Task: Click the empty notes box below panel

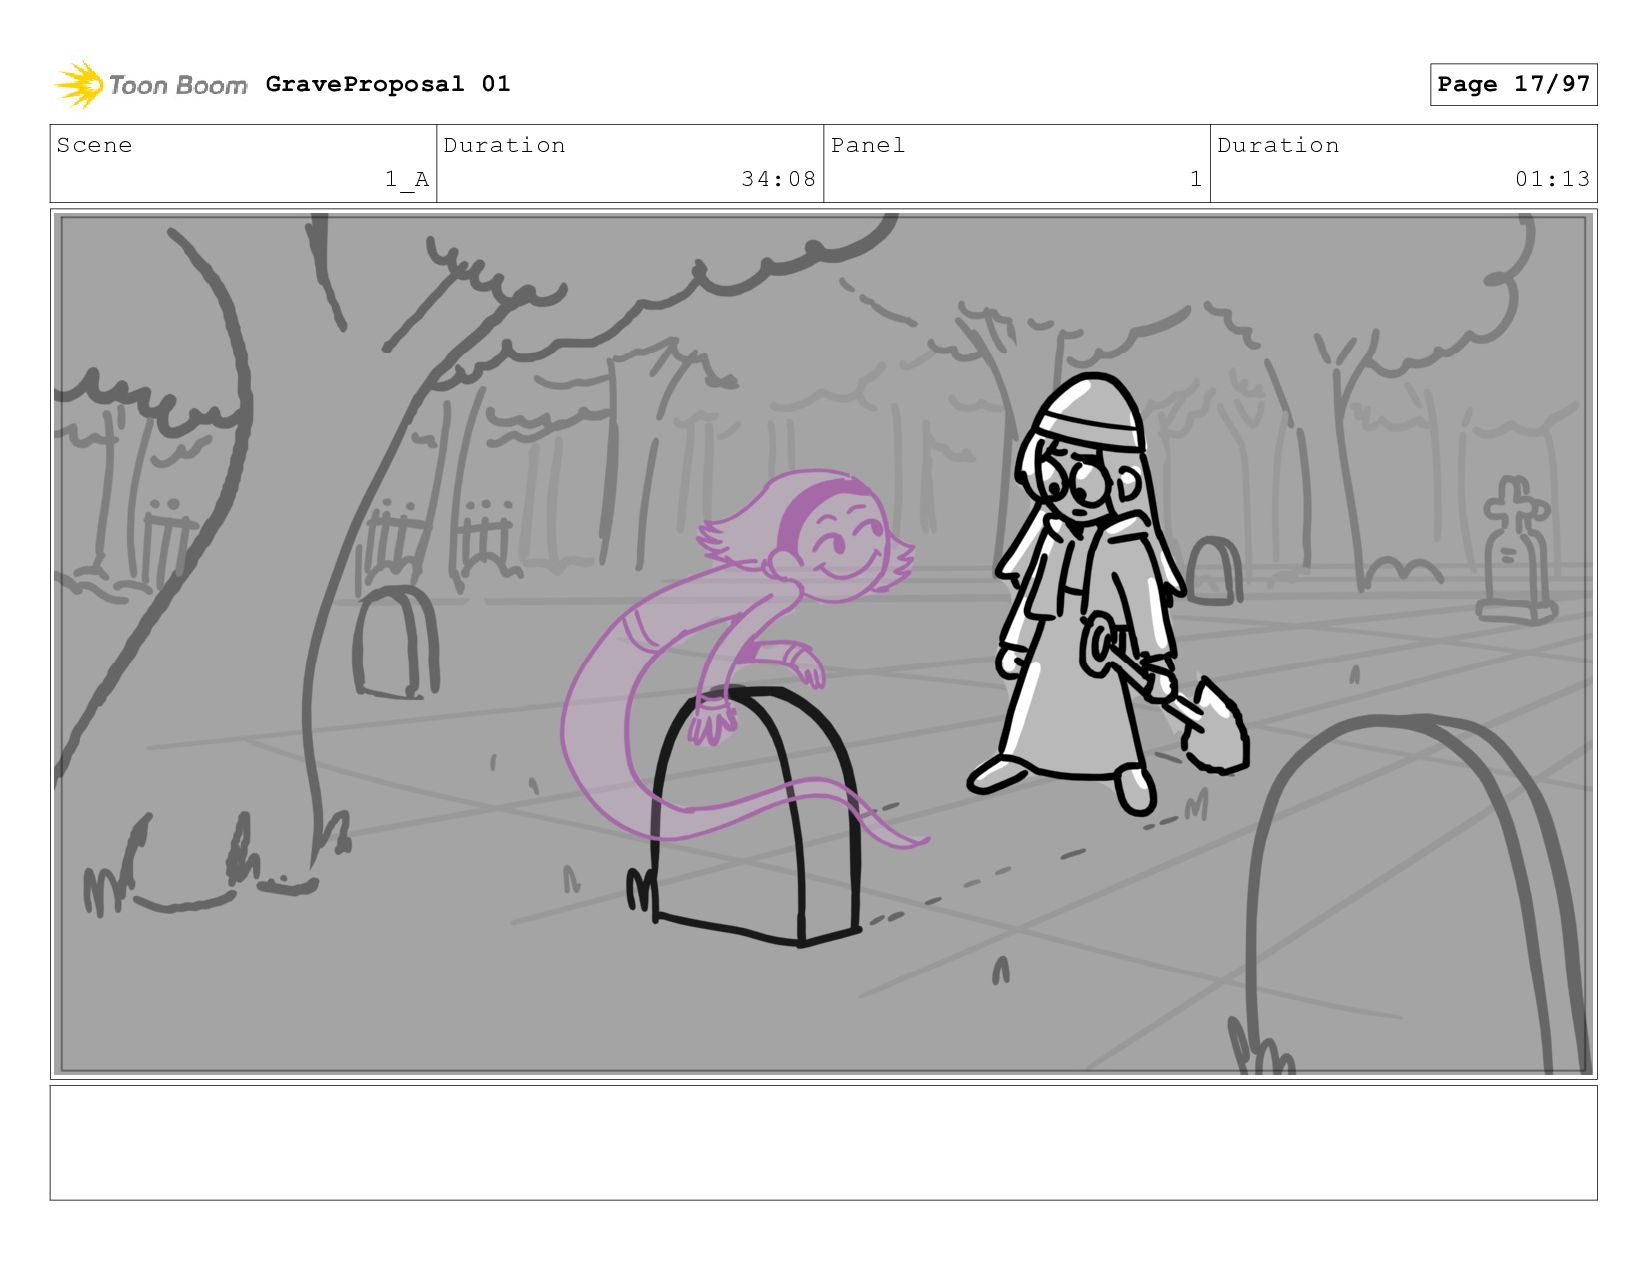Action: coord(824,1143)
